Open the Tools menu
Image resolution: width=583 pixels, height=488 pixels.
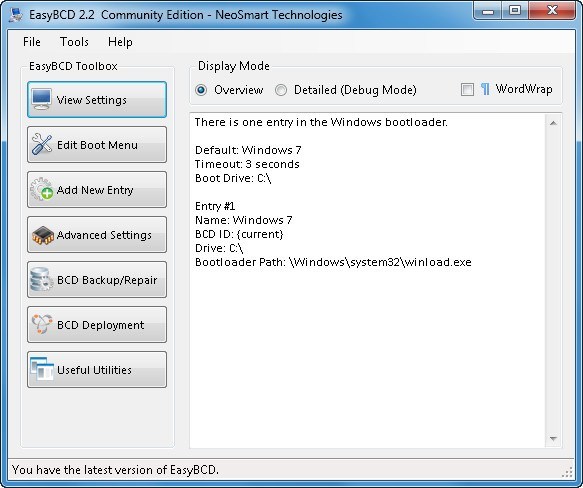[74, 42]
